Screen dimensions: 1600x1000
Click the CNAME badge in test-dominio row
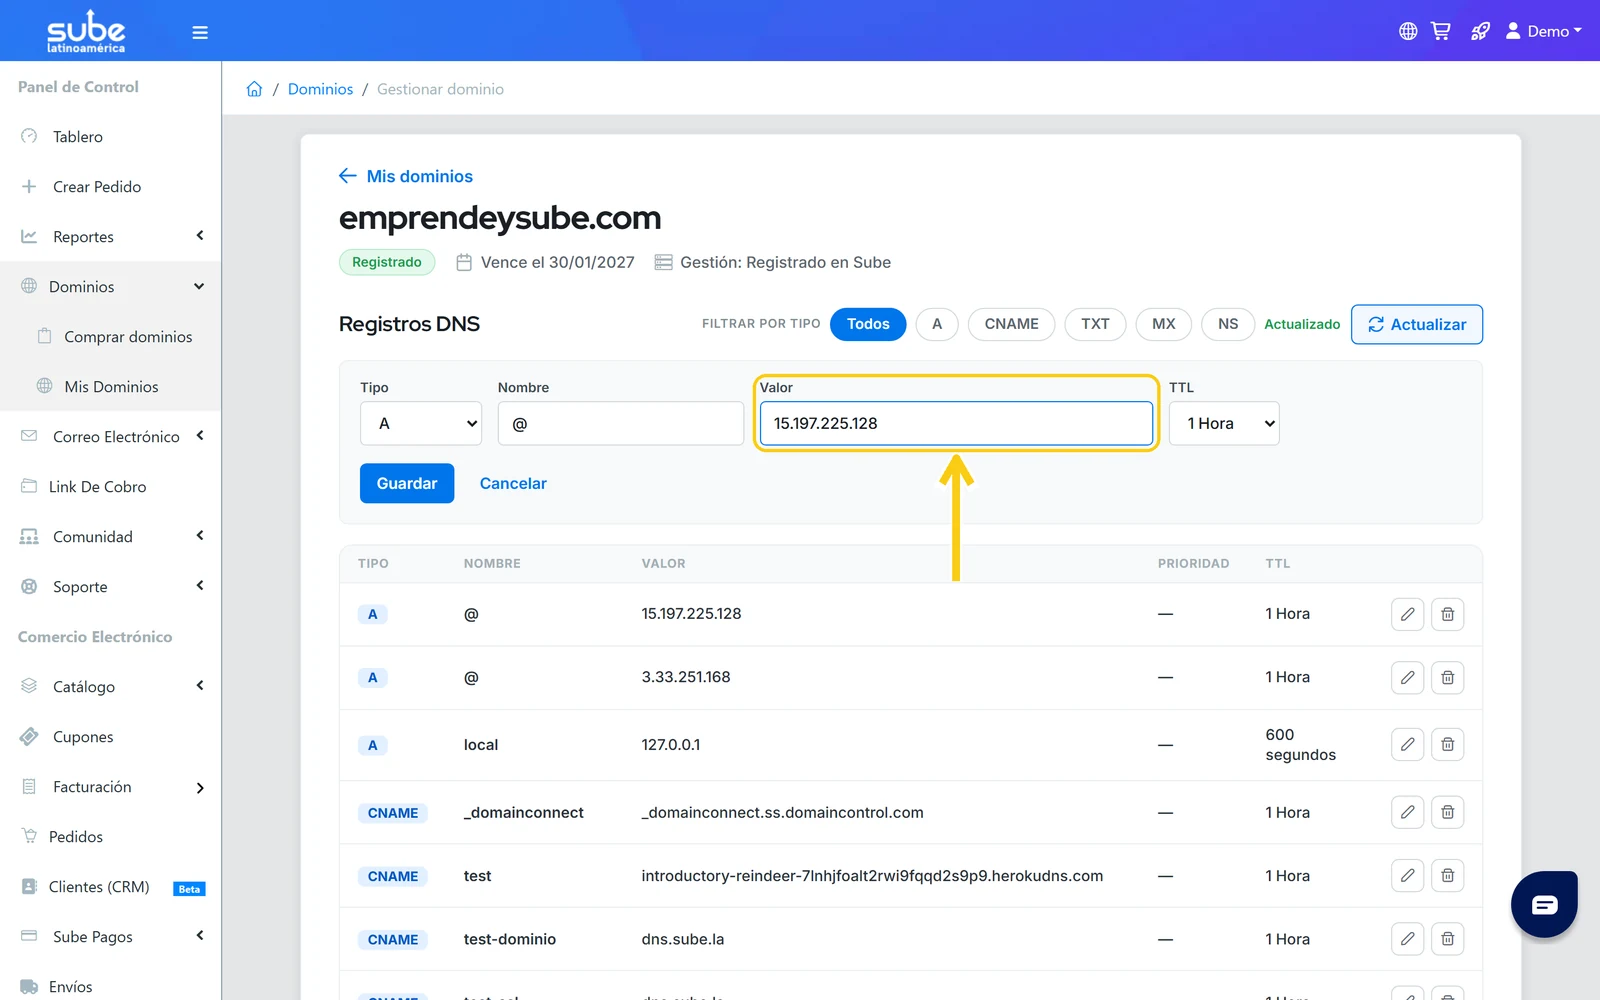(x=393, y=940)
